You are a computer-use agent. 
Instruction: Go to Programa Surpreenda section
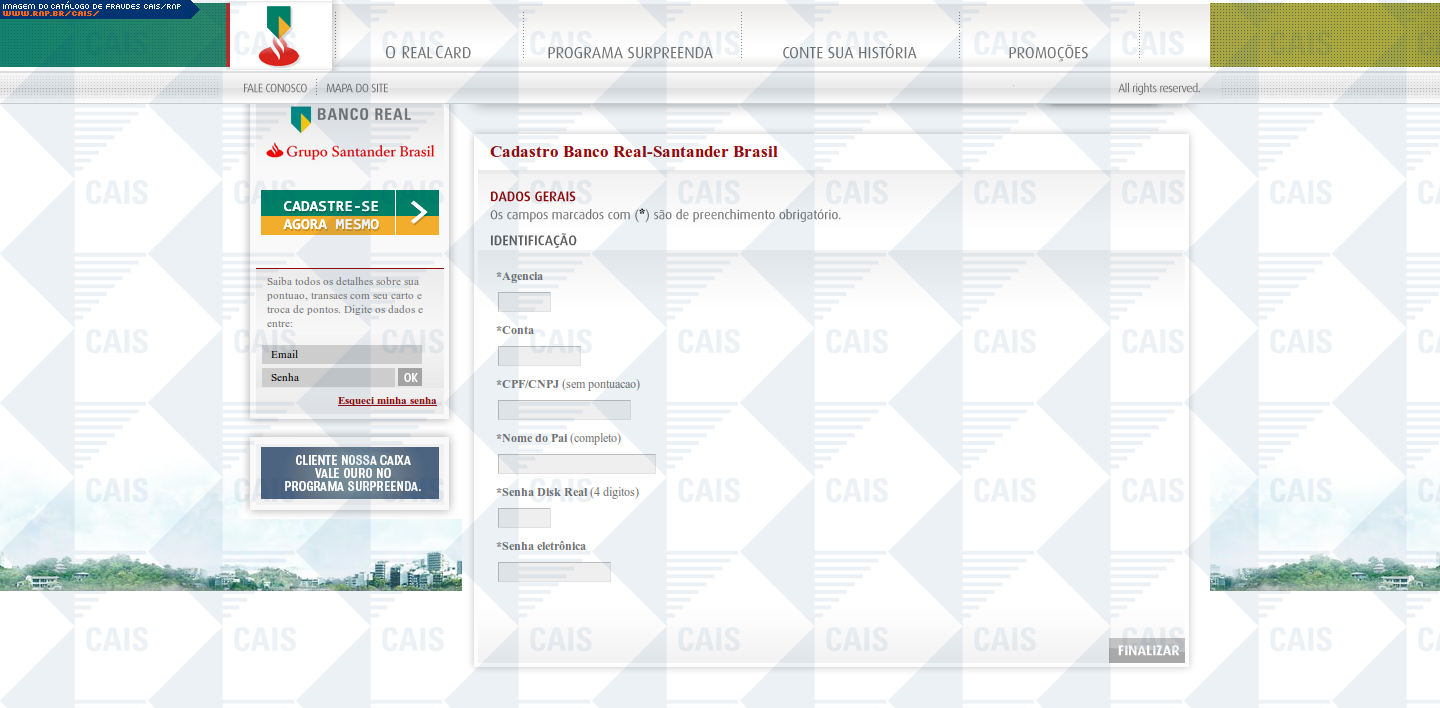(630, 53)
